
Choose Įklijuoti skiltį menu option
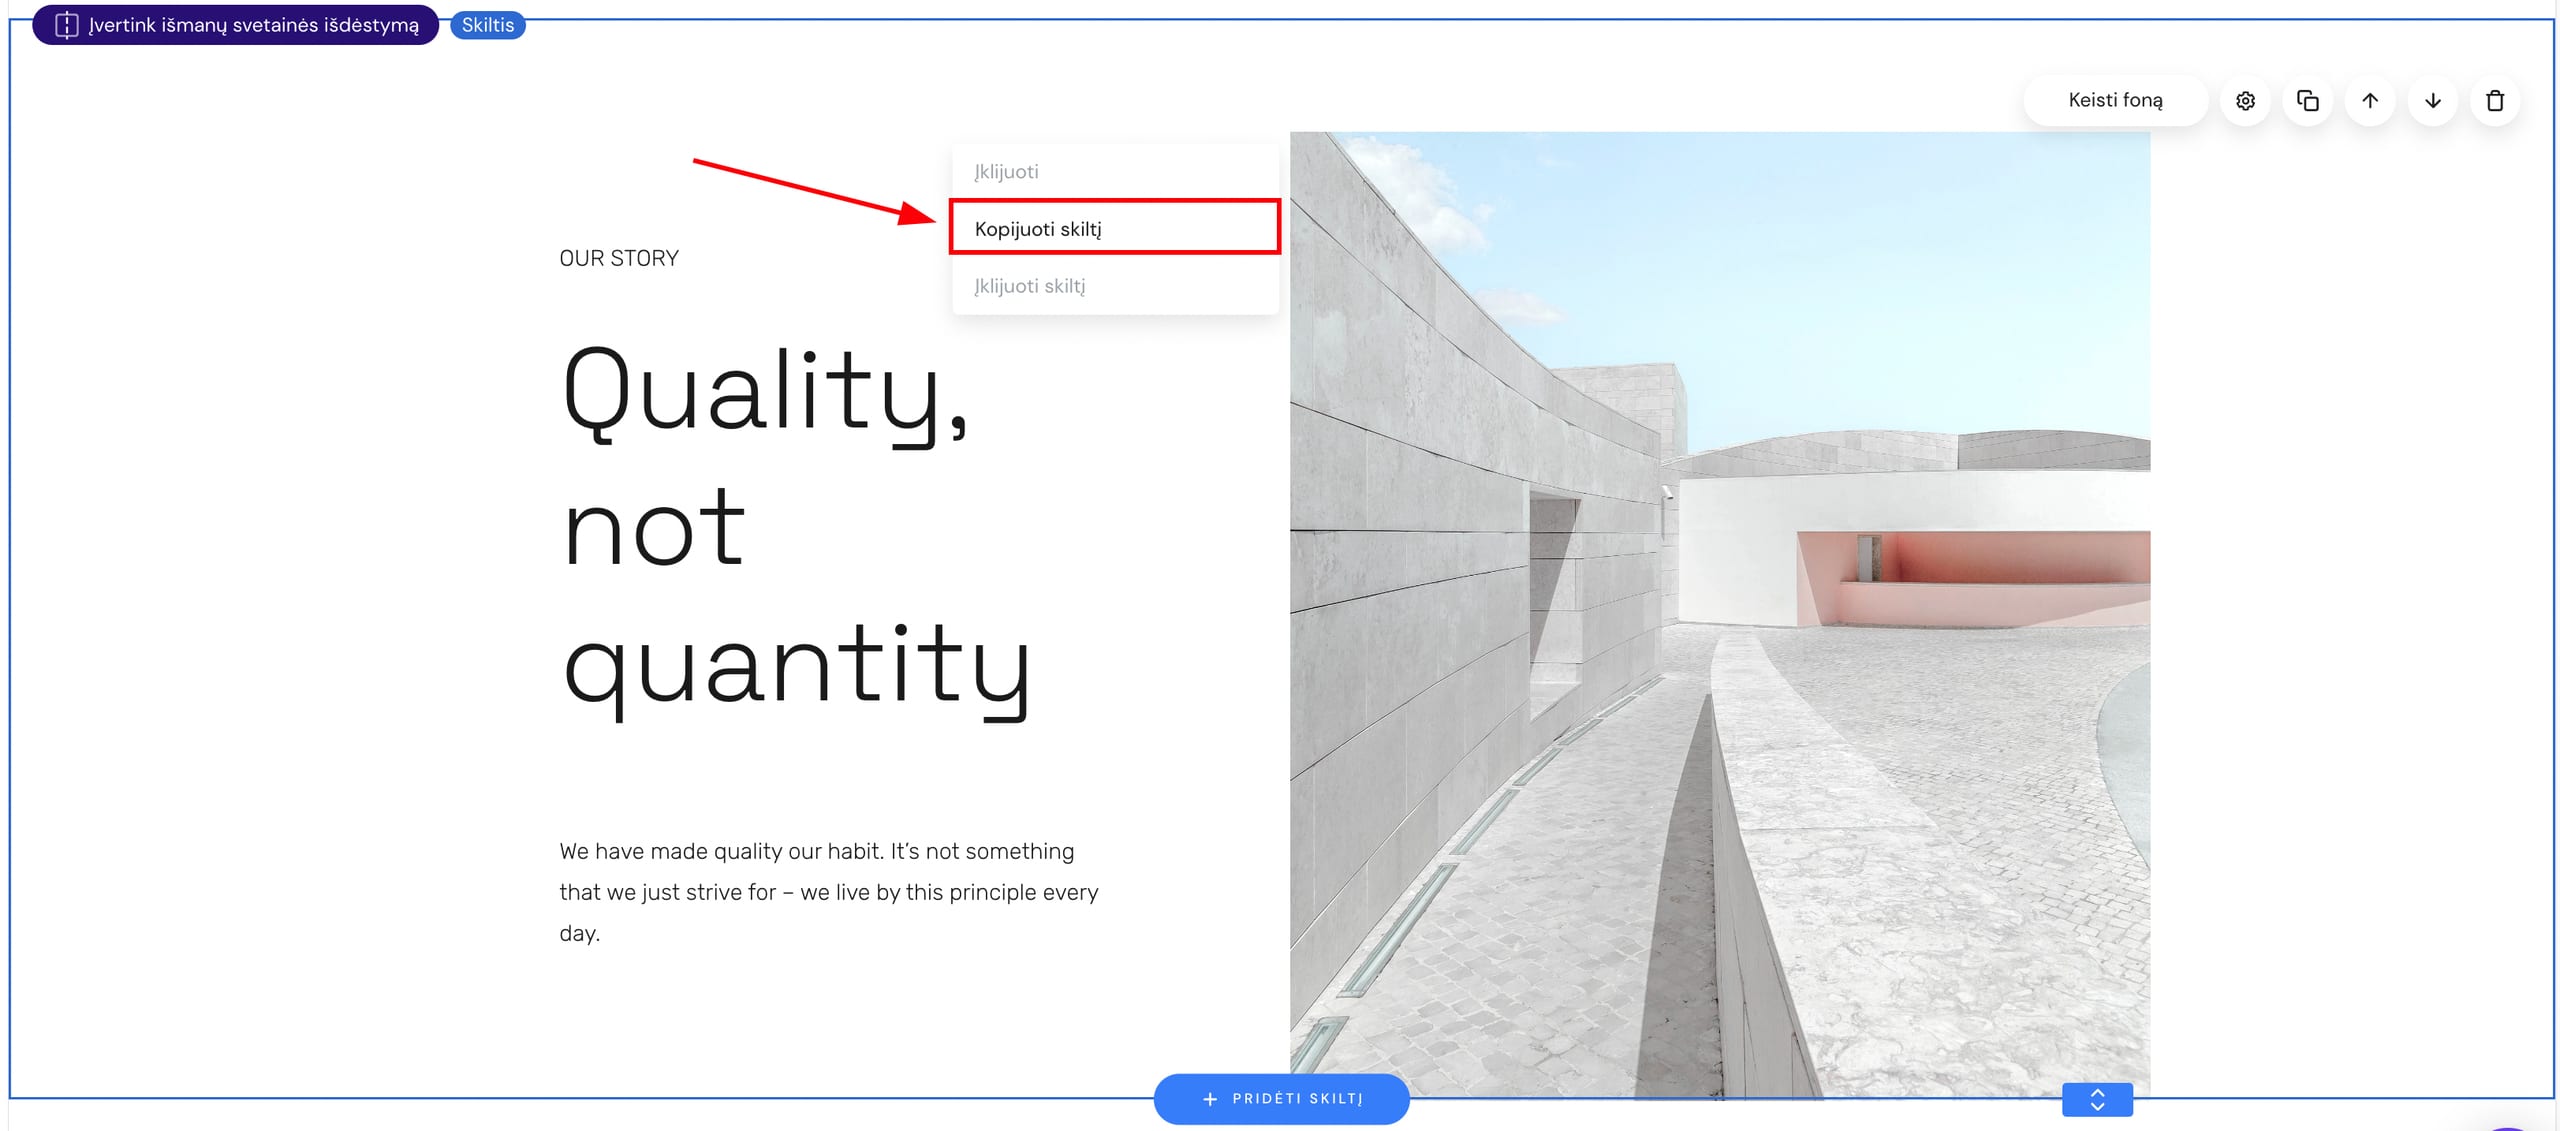[x=1029, y=286]
